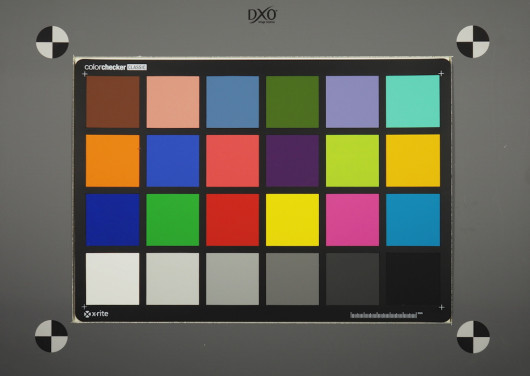Pick the turquoise bluish-green patch
The image size is (530, 376).
click(413, 101)
